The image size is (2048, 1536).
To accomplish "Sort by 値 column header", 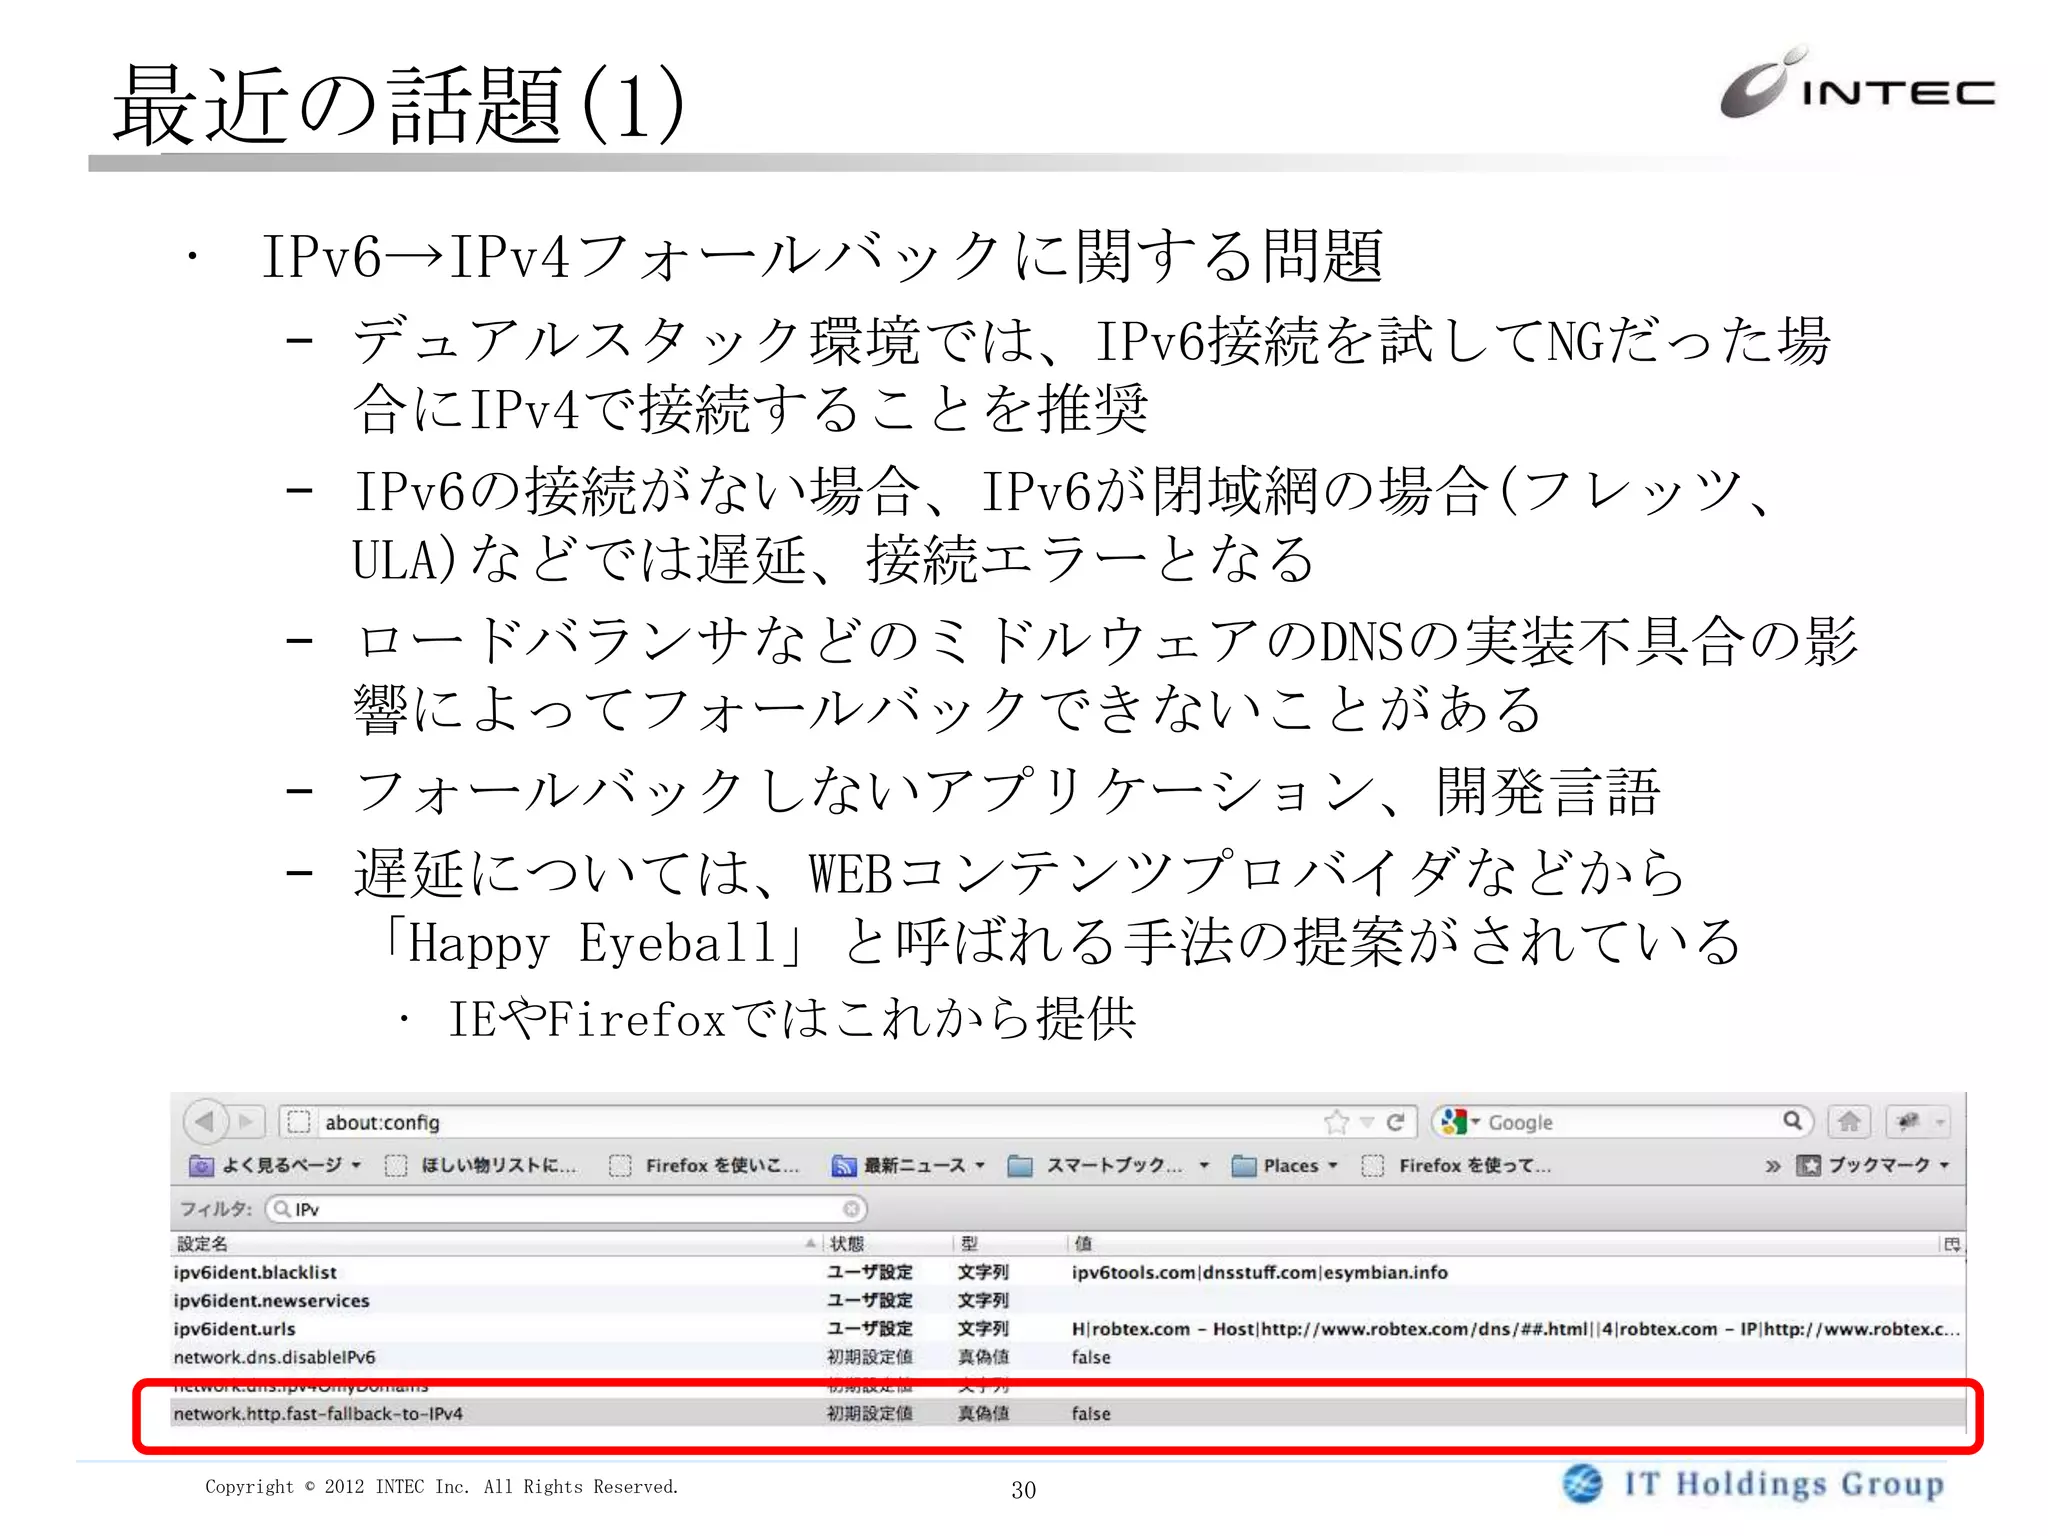I will (1503, 1243).
